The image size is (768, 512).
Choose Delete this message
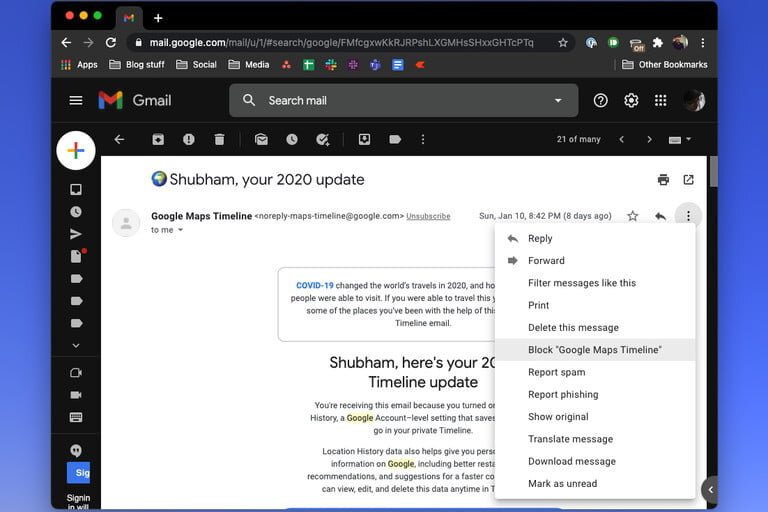tap(595, 328)
